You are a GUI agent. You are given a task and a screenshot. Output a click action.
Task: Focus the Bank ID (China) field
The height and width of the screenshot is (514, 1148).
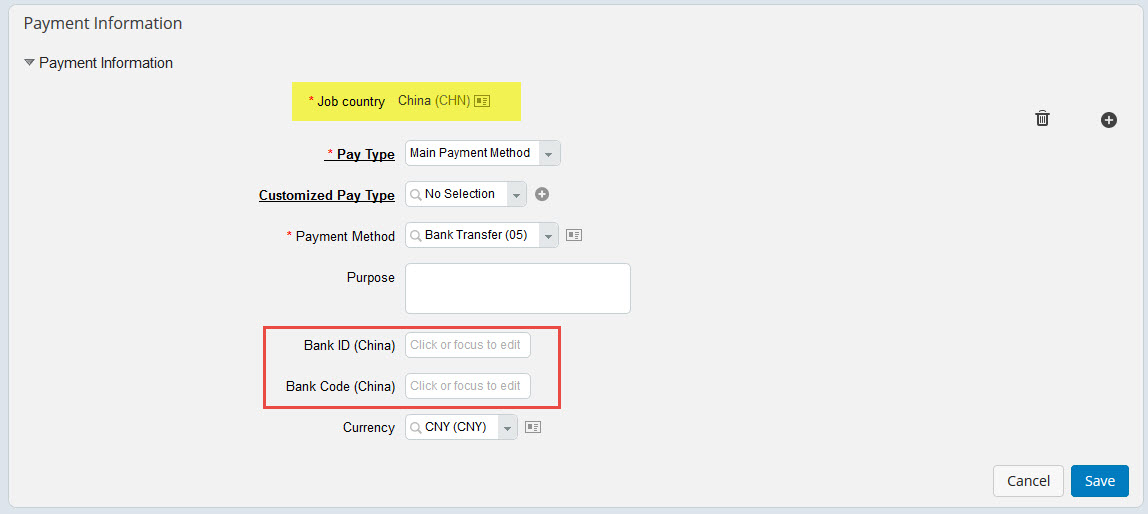pyautogui.click(x=468, y=345)
